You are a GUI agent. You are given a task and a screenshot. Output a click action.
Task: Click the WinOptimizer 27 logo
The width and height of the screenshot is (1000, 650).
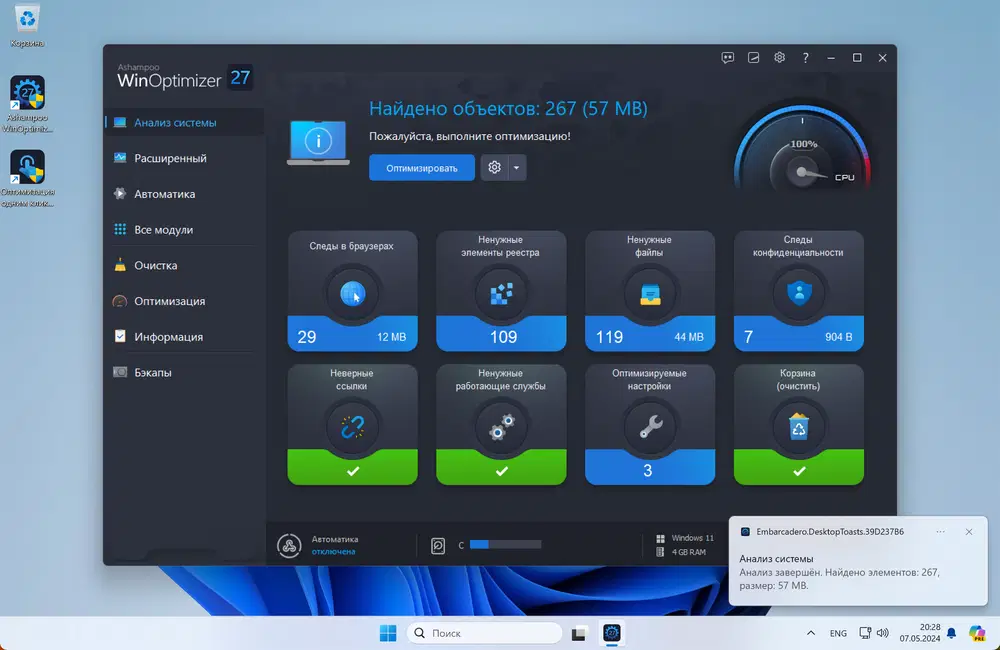(185, 78)
